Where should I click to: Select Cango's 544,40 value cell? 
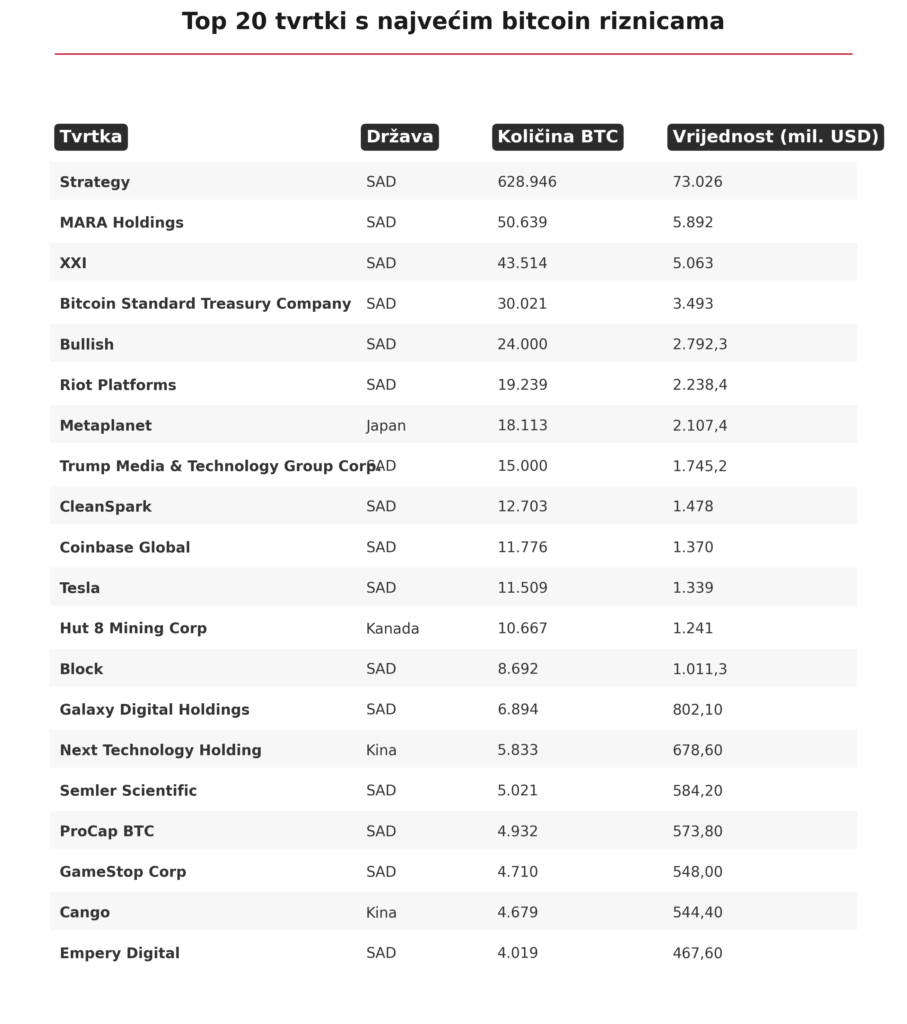[697, 912]
